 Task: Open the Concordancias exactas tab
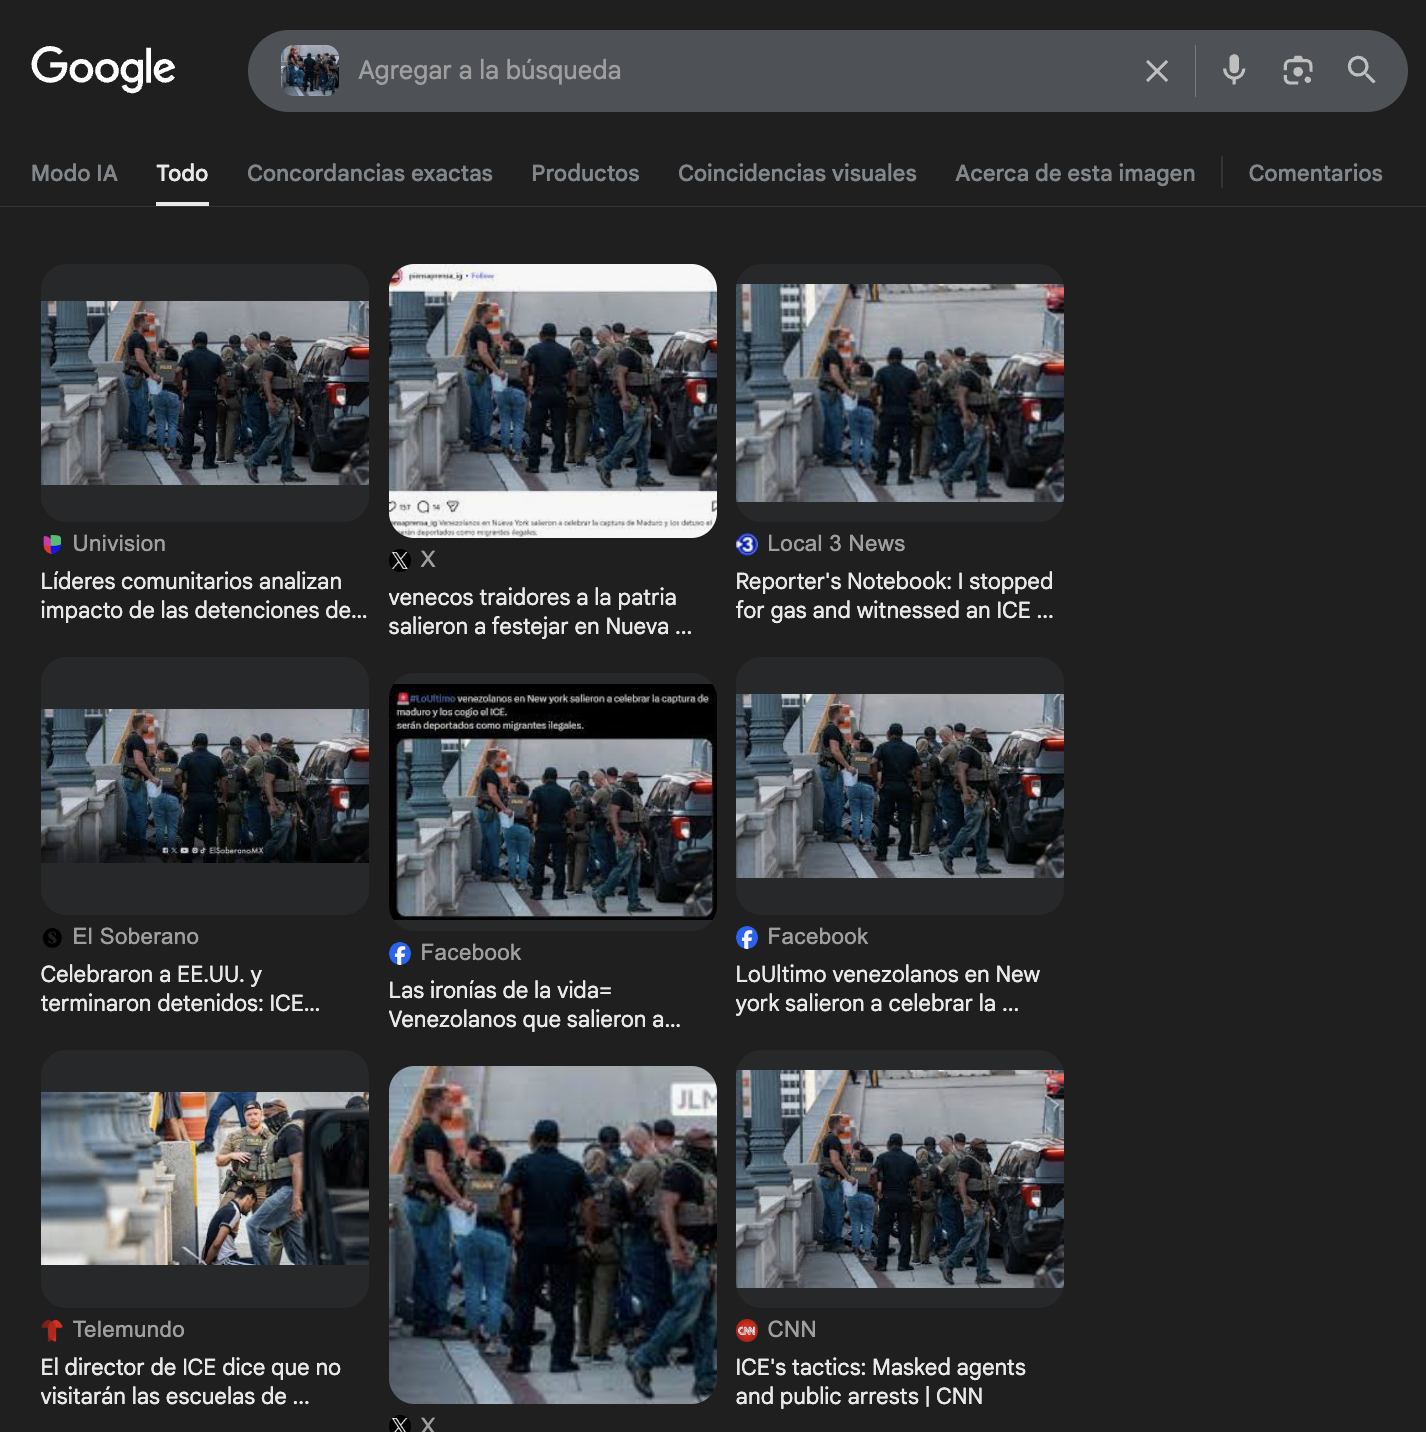click(369, 173)
